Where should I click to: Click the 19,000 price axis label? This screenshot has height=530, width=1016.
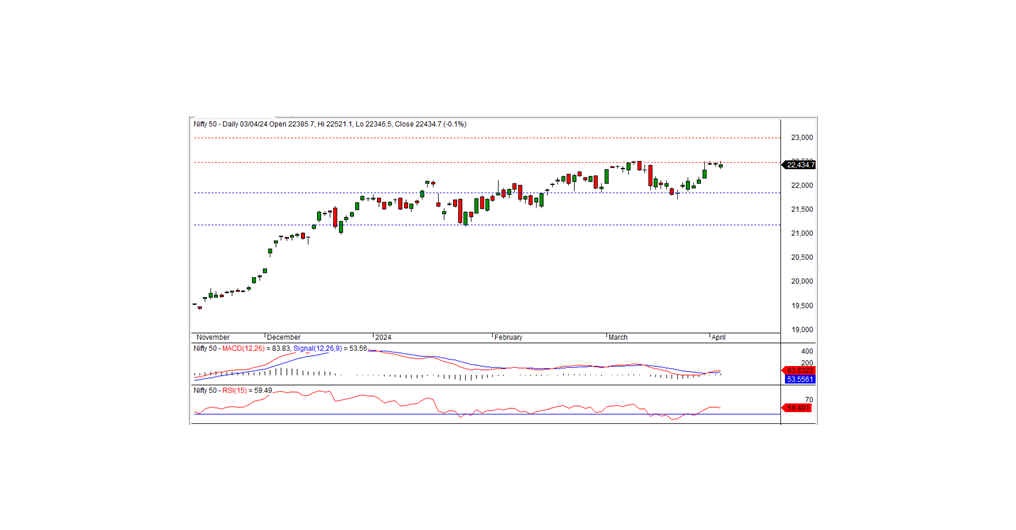(x=802, y=330)
